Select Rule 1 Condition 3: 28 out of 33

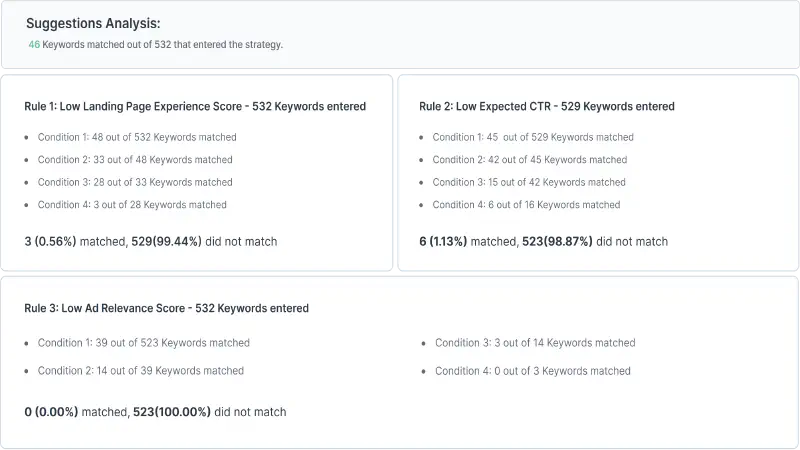tap(135, 182)
